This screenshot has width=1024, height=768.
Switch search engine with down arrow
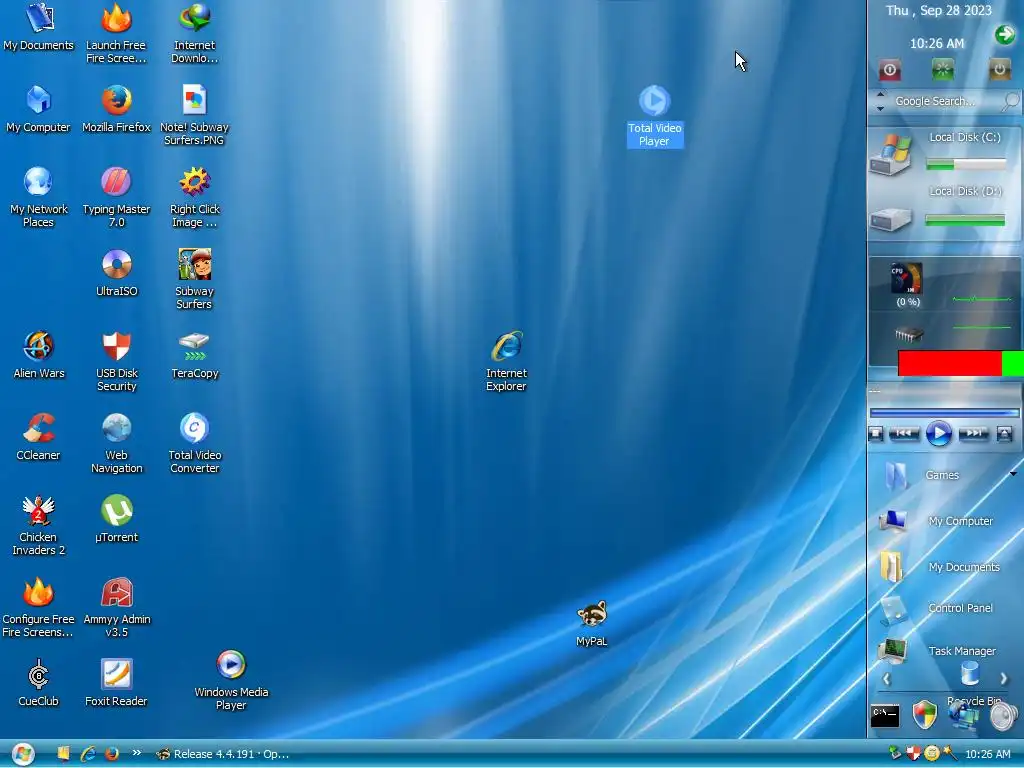(x=880, y=108)
